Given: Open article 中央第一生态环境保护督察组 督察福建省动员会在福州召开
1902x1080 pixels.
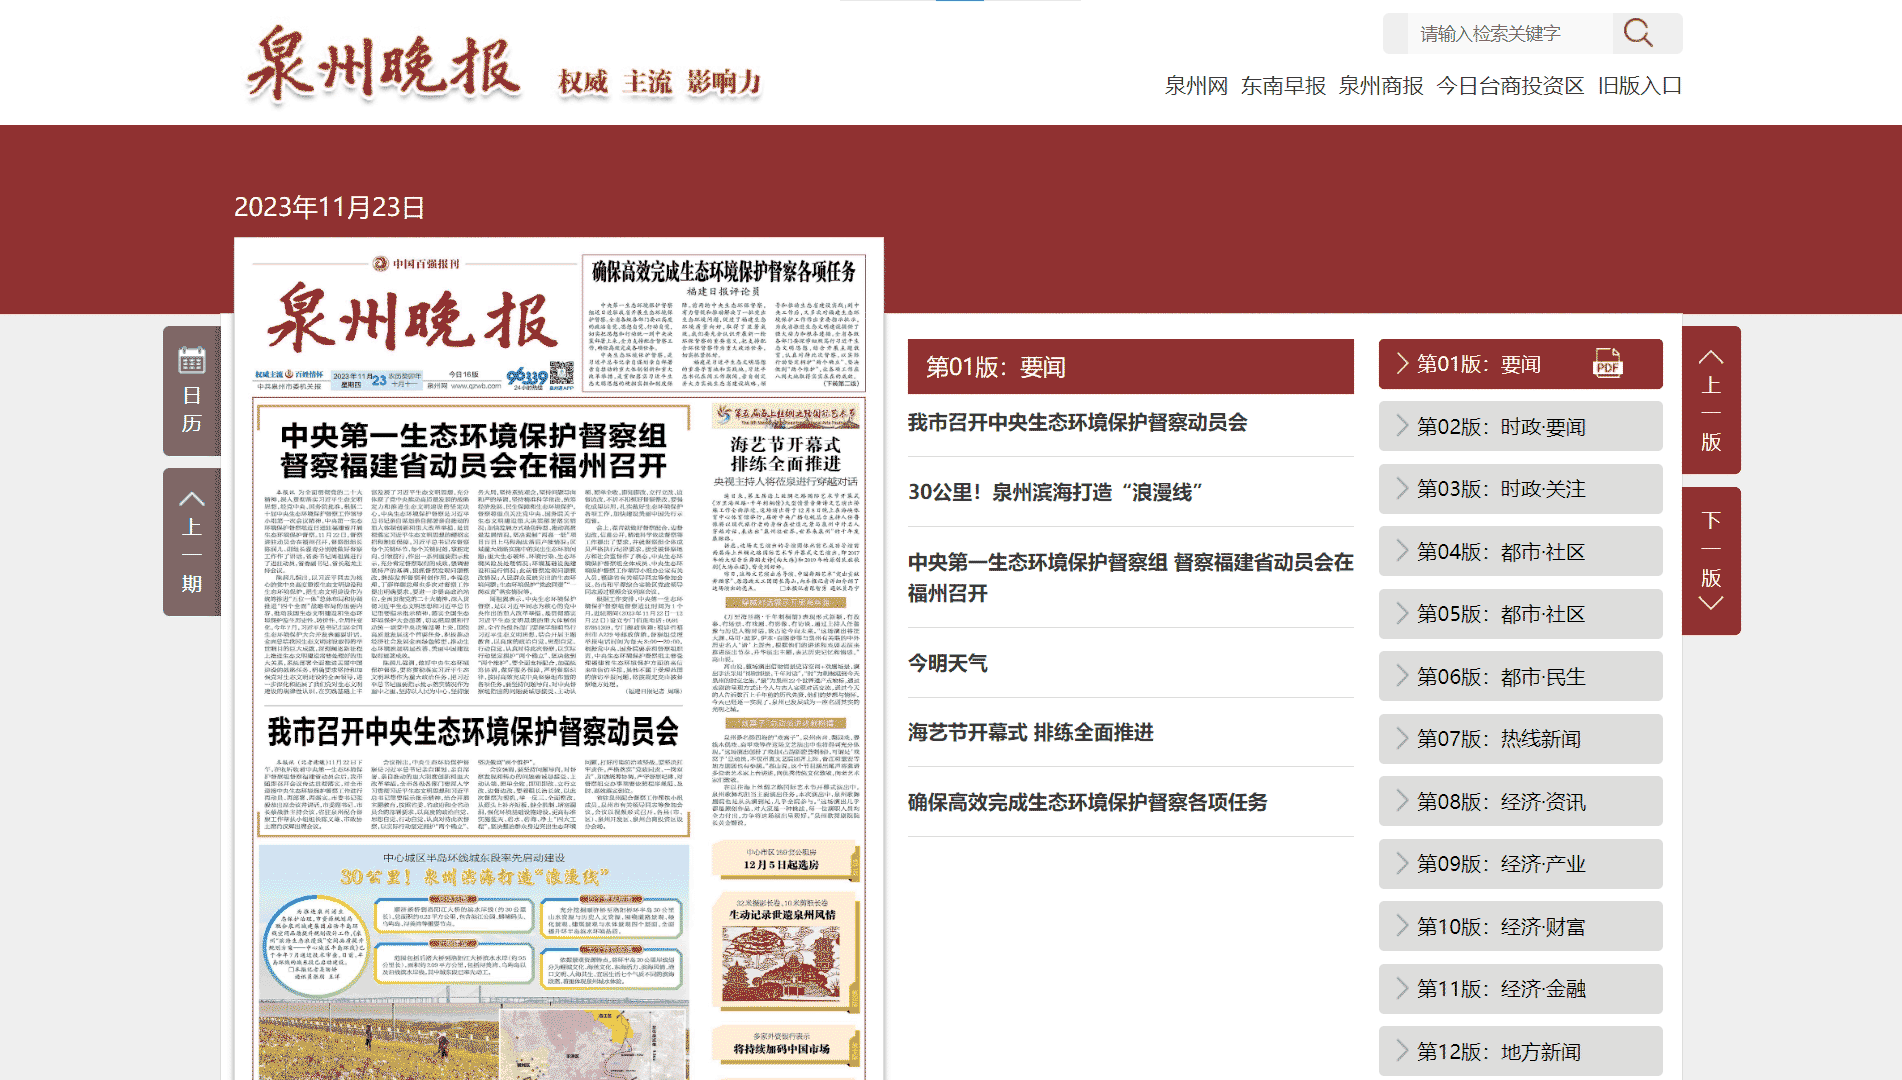Looking at the screenshot, I should [x=1130, y=577].
